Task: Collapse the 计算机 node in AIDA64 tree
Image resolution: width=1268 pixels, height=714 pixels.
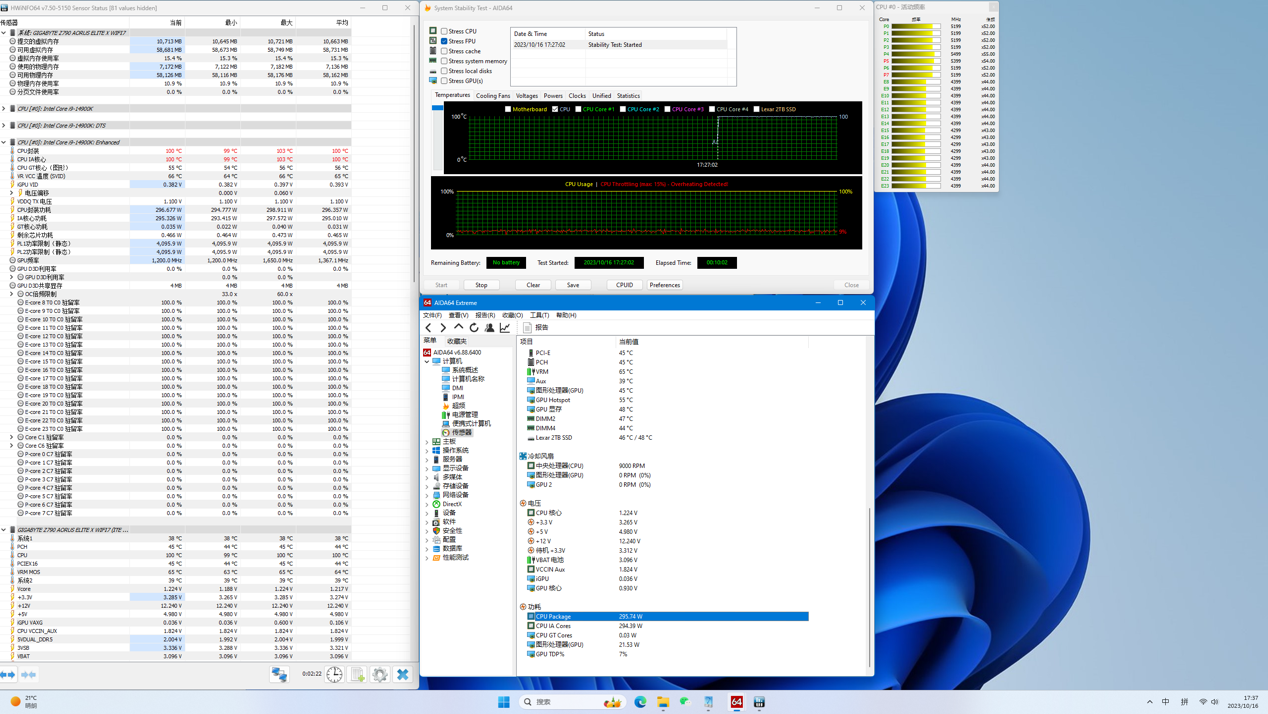Action: click(x=427, y=361)
